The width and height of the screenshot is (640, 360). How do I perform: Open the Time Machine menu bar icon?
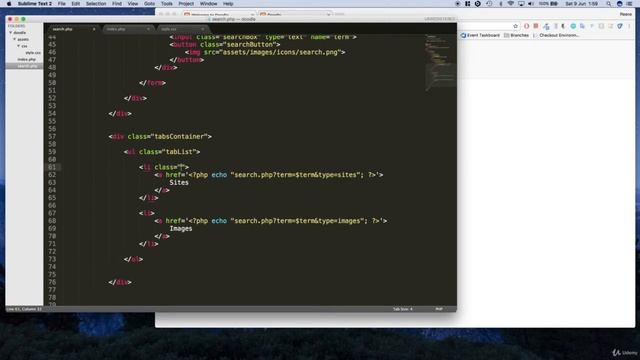click(489, 4)
